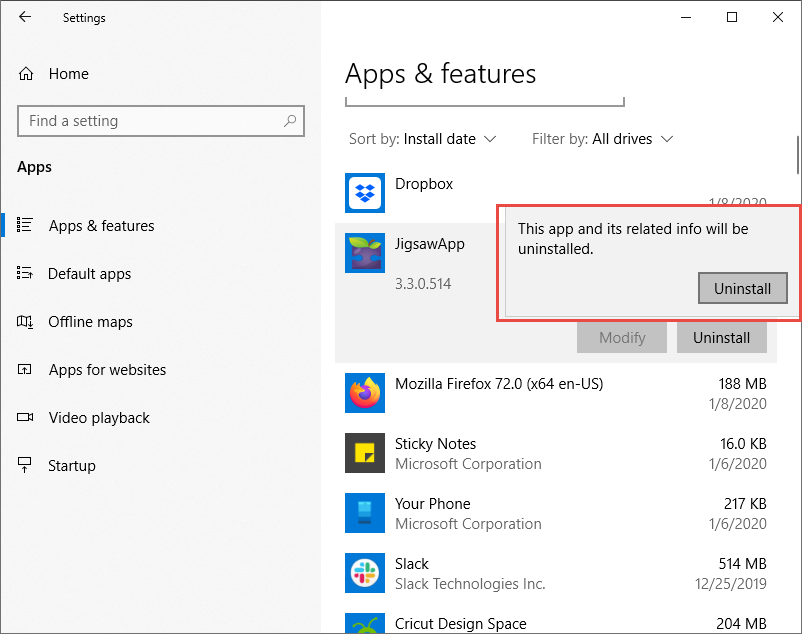Click the Dropbox app icon
This screenshot has width=802, height=634.
click(365, 193)
